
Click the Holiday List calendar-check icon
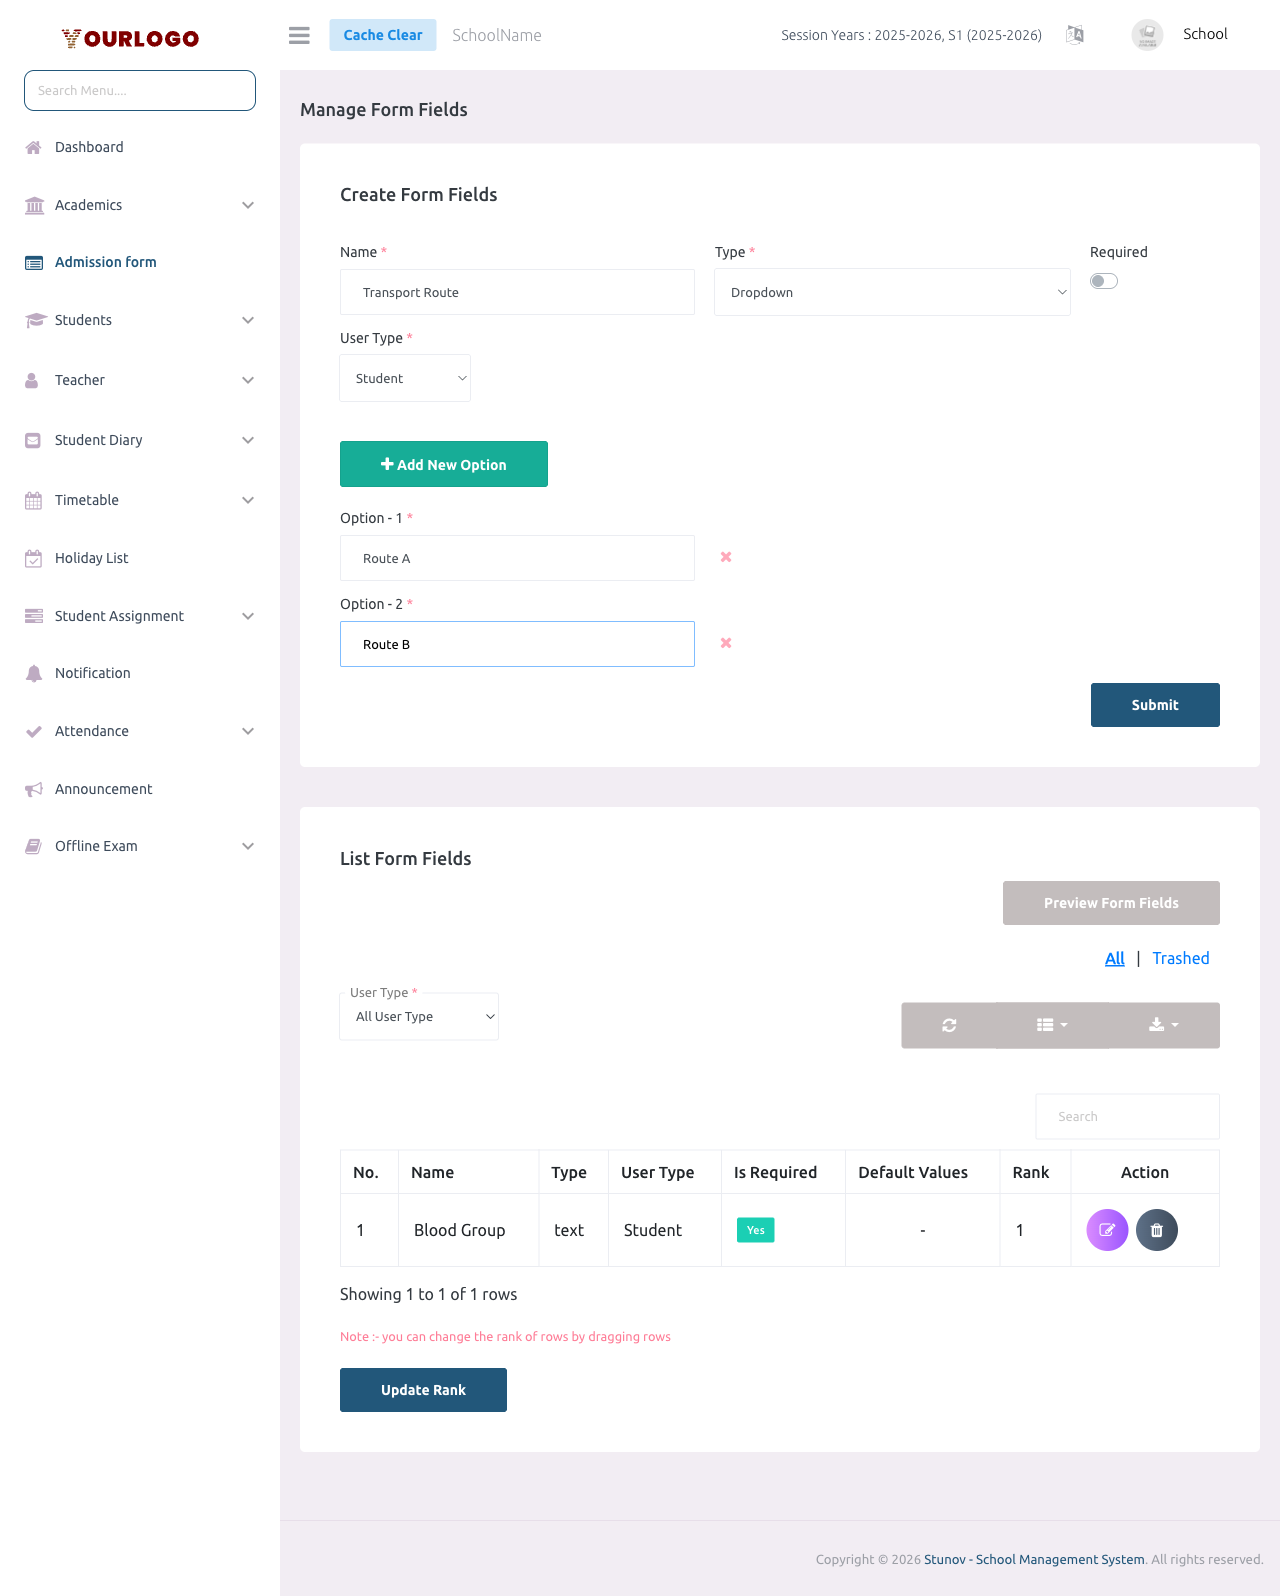[33, 558]
